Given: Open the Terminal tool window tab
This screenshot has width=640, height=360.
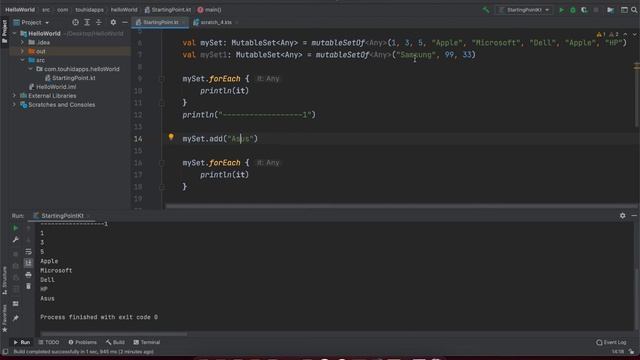Looking at the screenshot, I should 147,342.
